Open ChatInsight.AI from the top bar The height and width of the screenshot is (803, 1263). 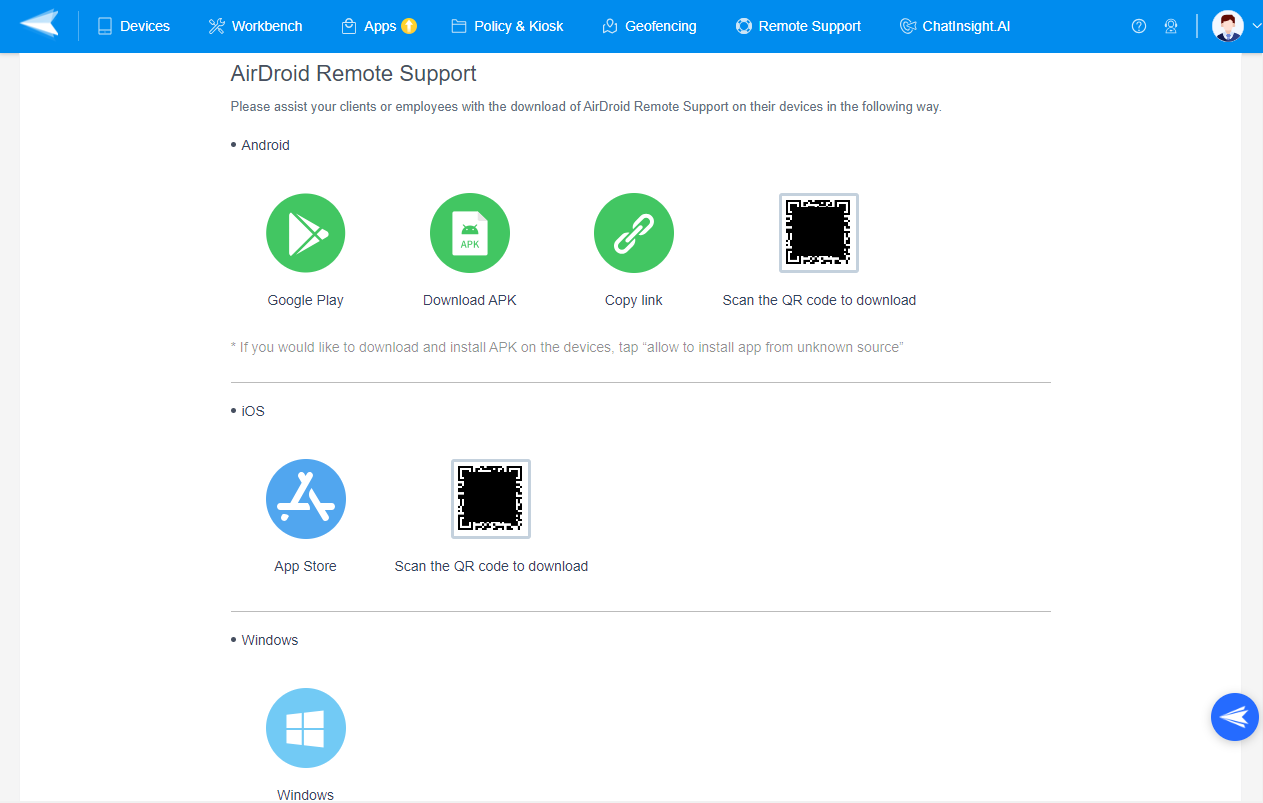955,26
